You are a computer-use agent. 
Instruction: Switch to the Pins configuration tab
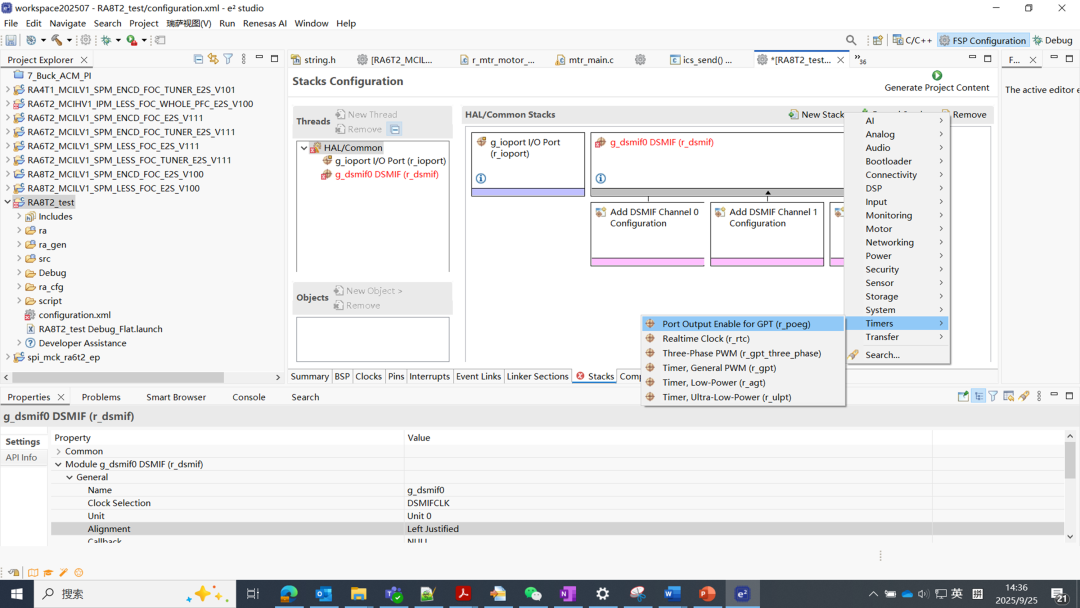click(396, 376)
